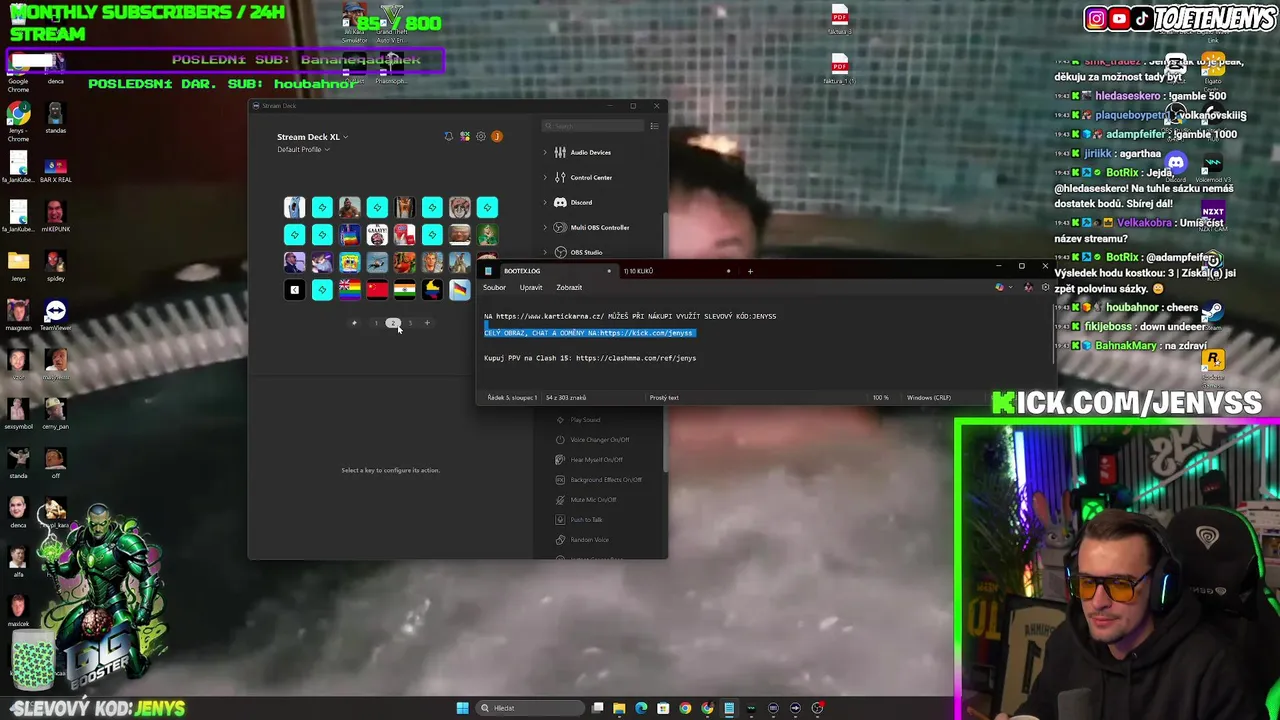Click in Stream Deck actions search field
The width and height of the screenshot is (1280, 720).
click(593, 126)
